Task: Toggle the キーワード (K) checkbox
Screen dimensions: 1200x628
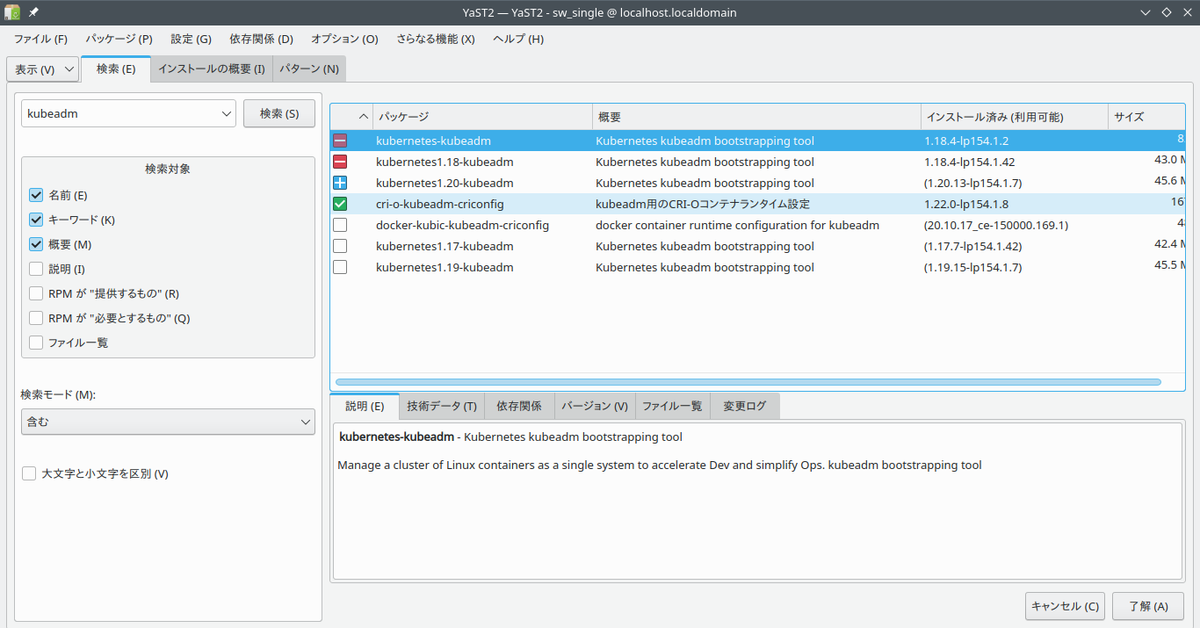Action: click(x=37, y=220)
